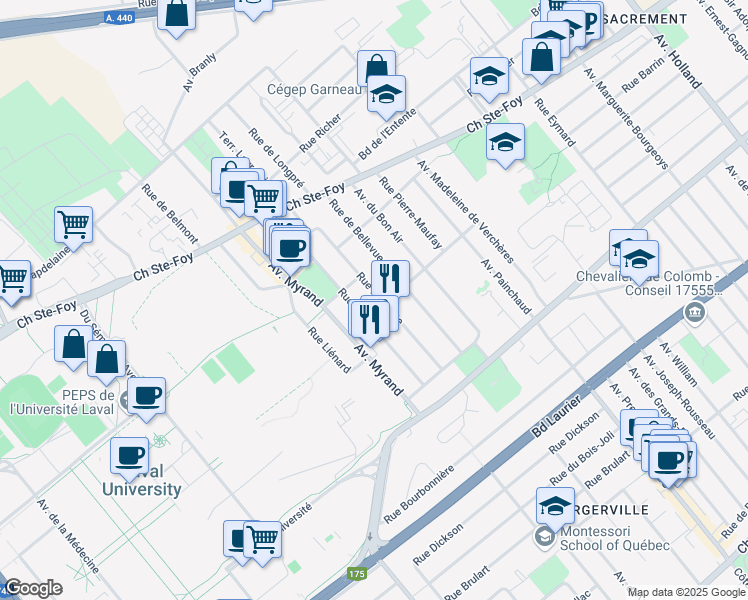Select the graduation cap marker above Montessori School
Image resolution: width=748 pixels, height=600 pixels.
pyautogui.click(x=555, y=507)
